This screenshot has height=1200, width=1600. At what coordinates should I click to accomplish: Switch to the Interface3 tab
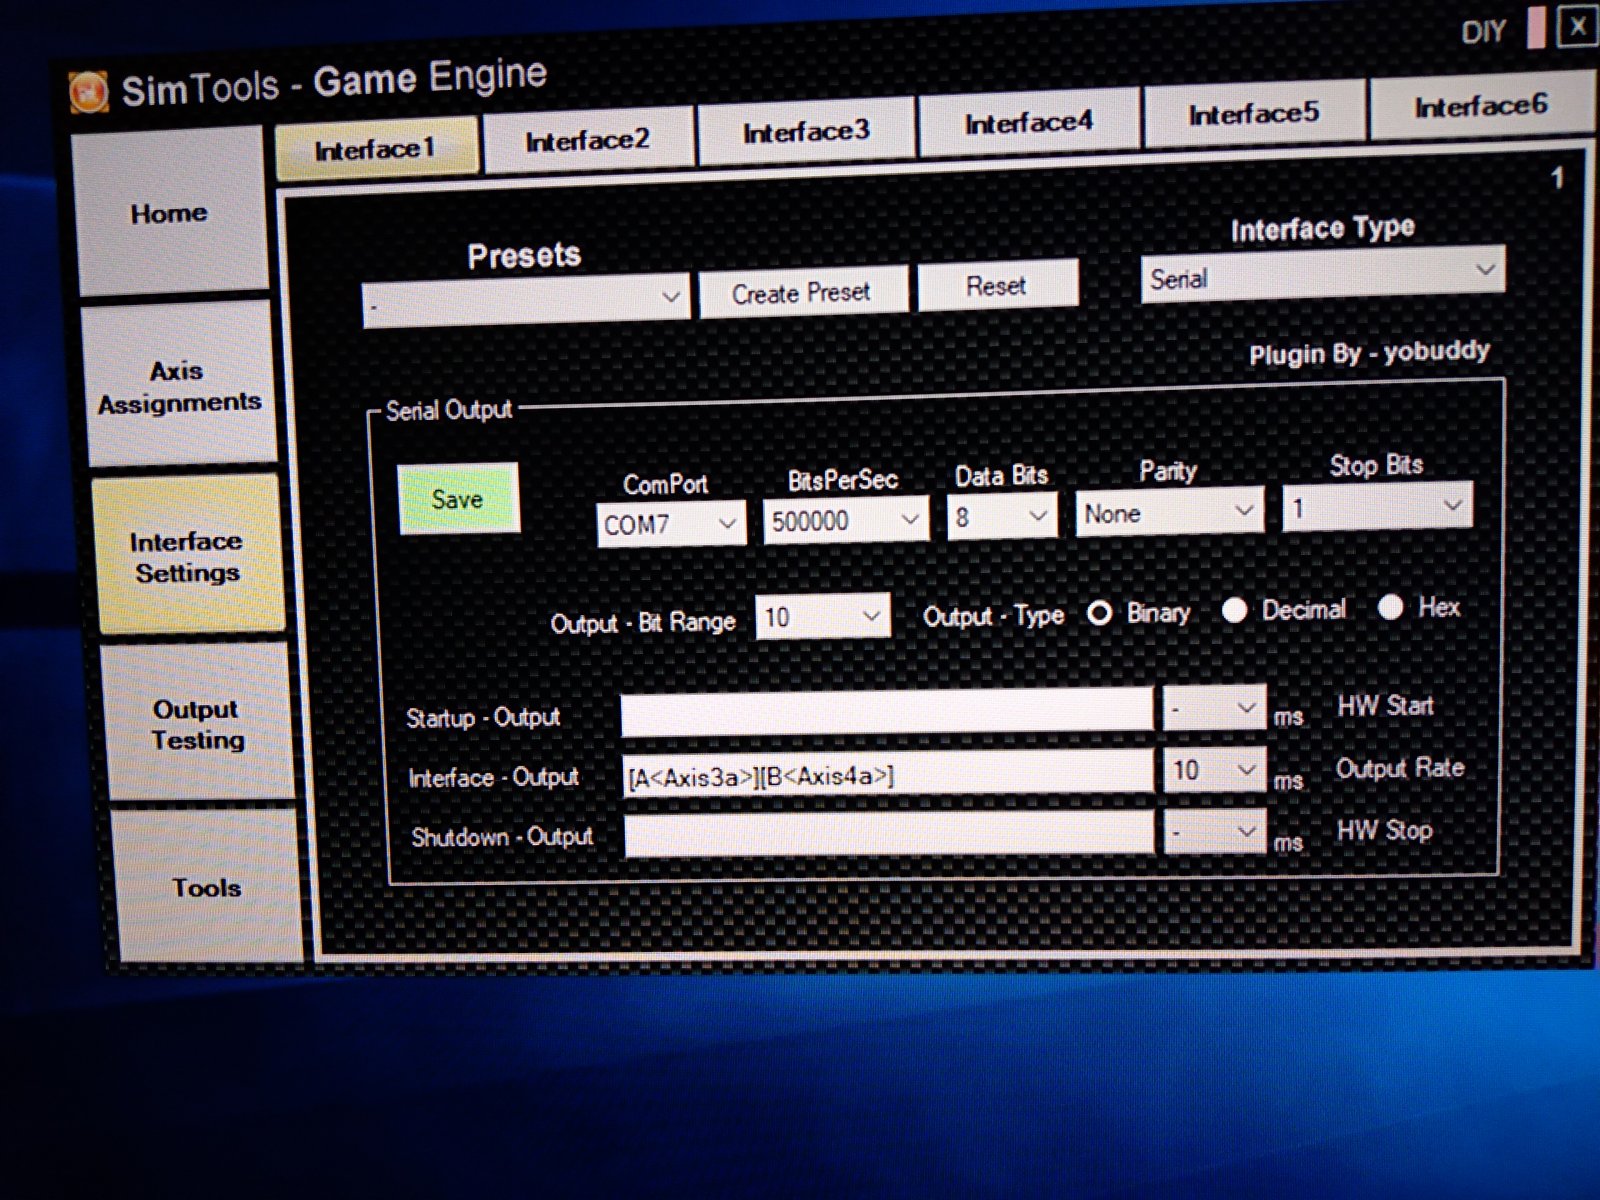(x=806, y=132)
